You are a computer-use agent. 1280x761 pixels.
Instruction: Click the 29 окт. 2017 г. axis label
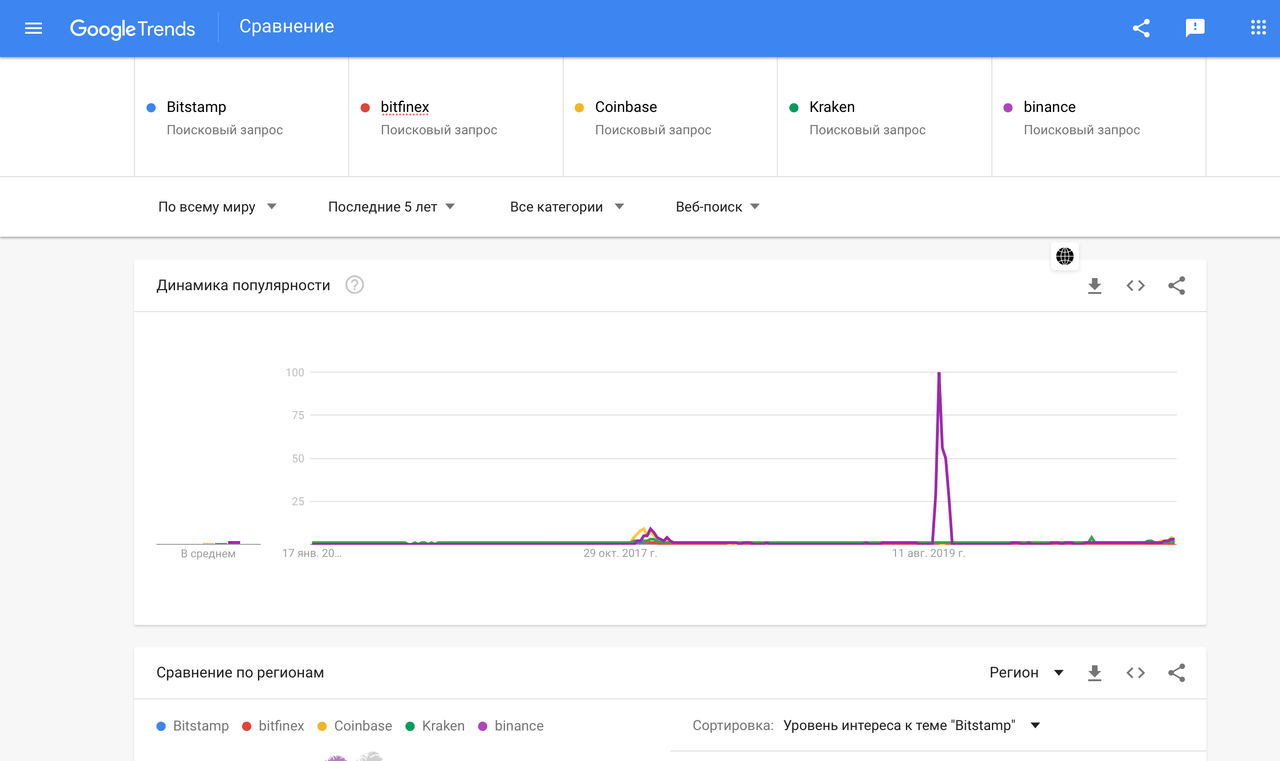620,553
